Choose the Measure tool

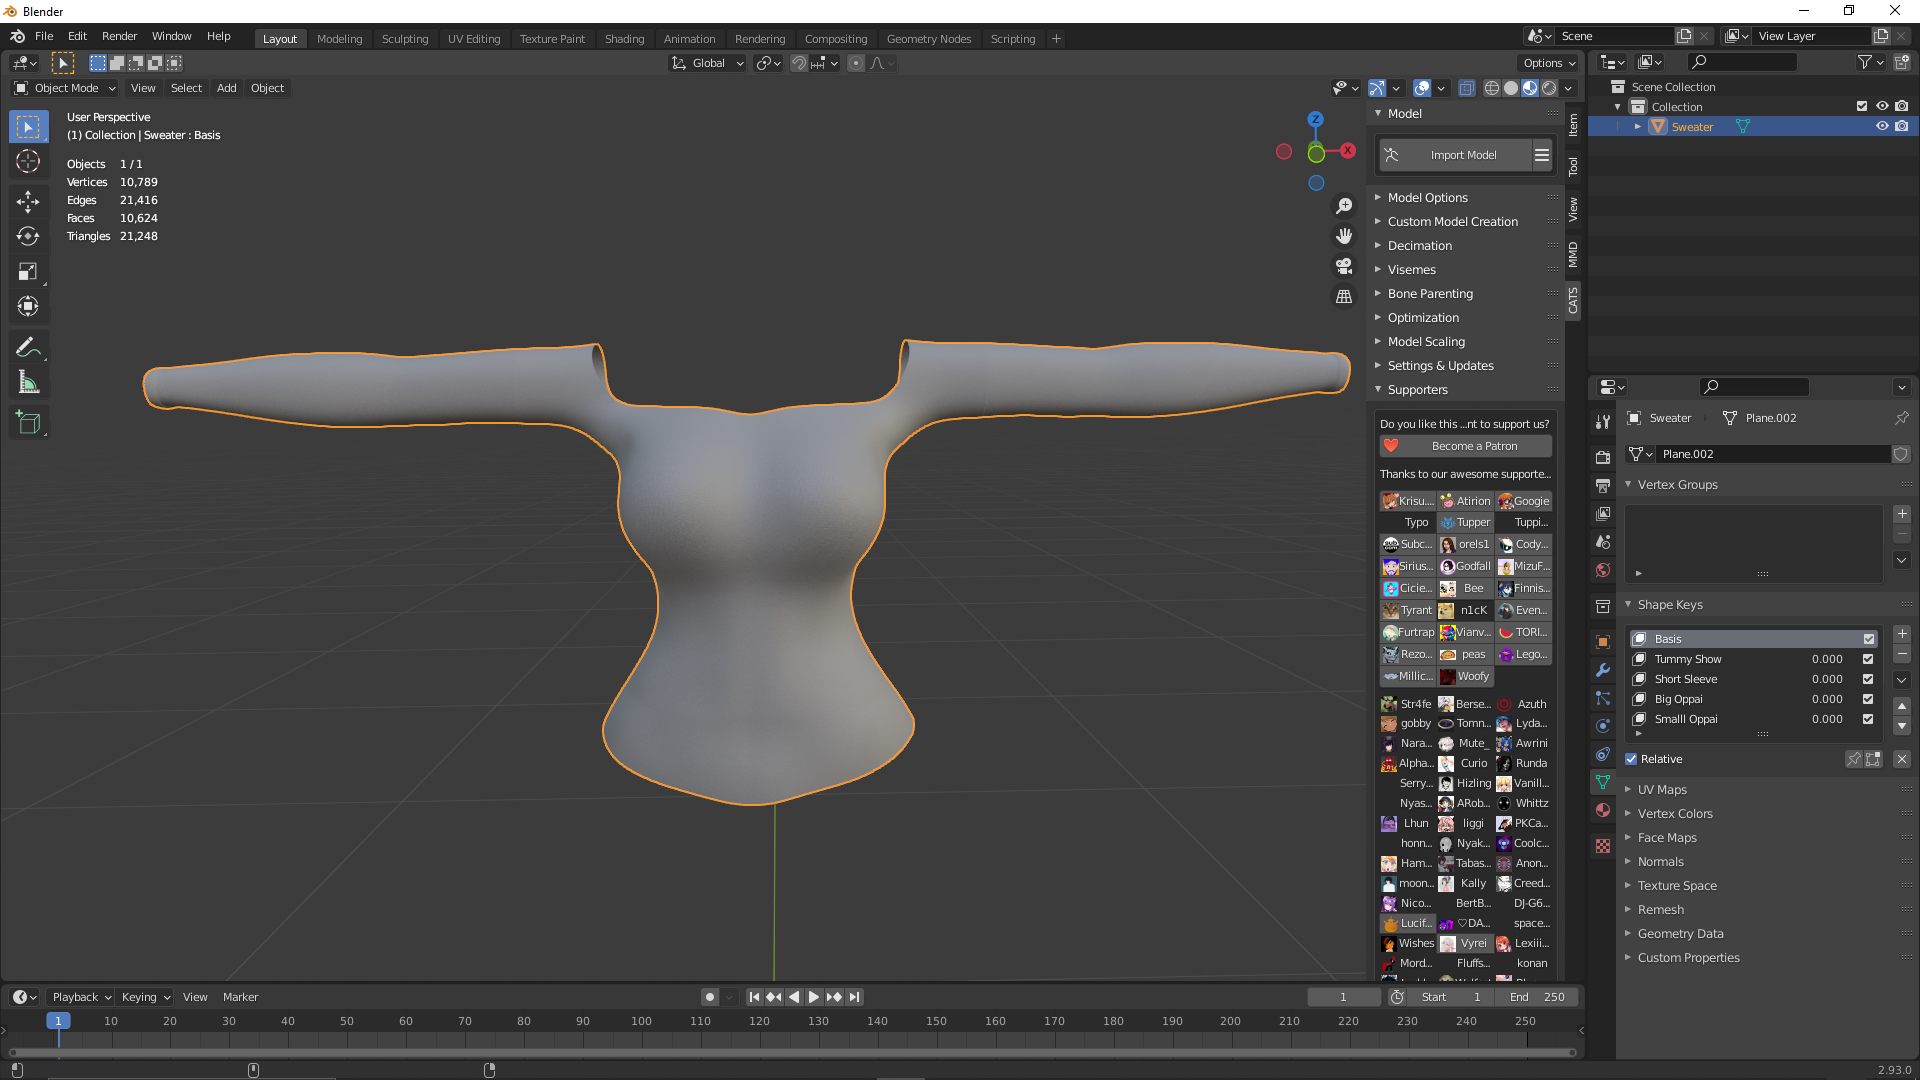click(28, 383)
